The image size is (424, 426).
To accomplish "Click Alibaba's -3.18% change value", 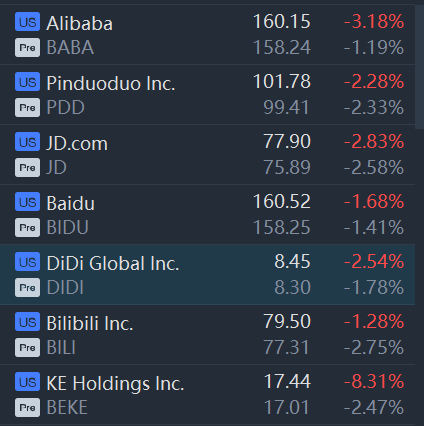I will click(x=374, y=22).
